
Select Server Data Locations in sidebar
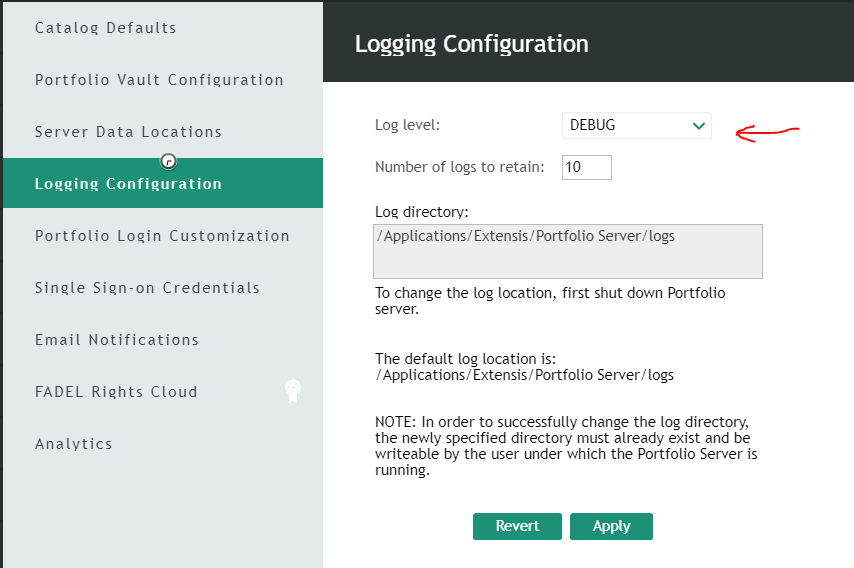128,132
